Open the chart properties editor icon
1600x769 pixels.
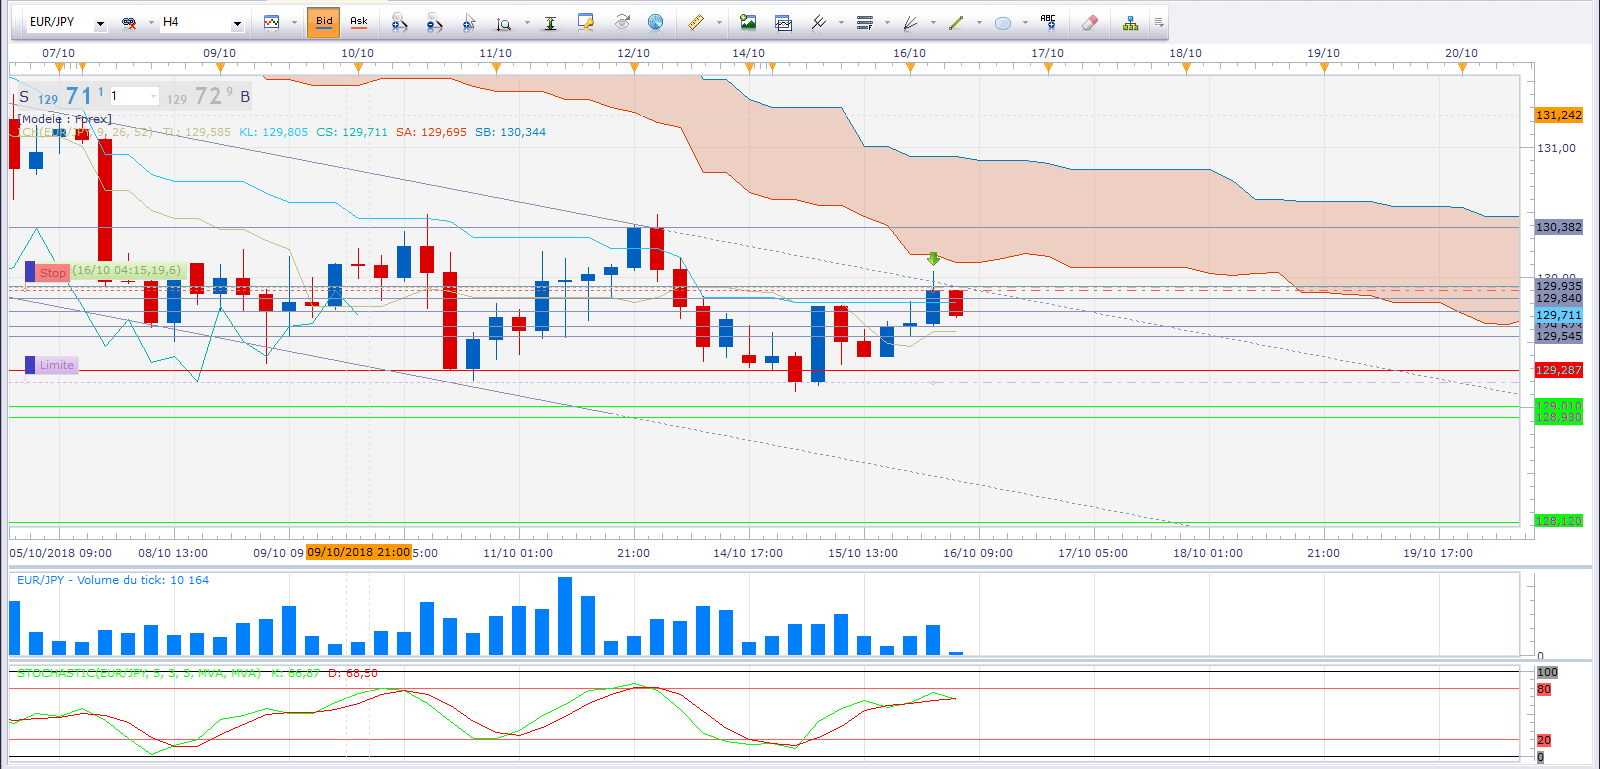tap(586, 22)
